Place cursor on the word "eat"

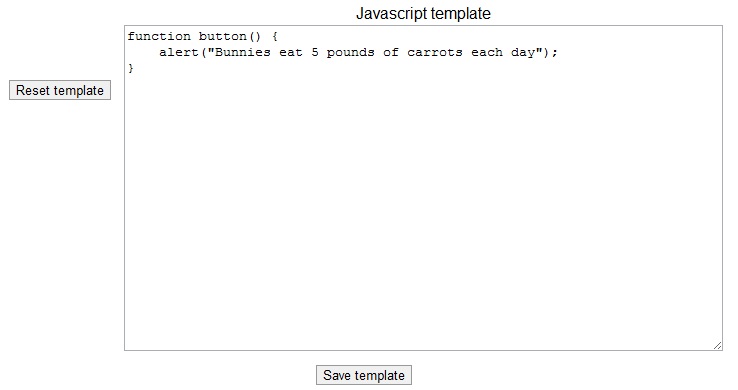(x=291, y=52)
